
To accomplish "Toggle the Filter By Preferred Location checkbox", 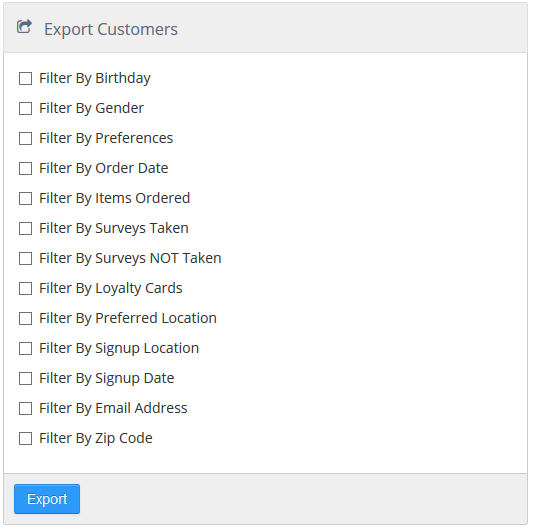I will (x=25, y=319).
